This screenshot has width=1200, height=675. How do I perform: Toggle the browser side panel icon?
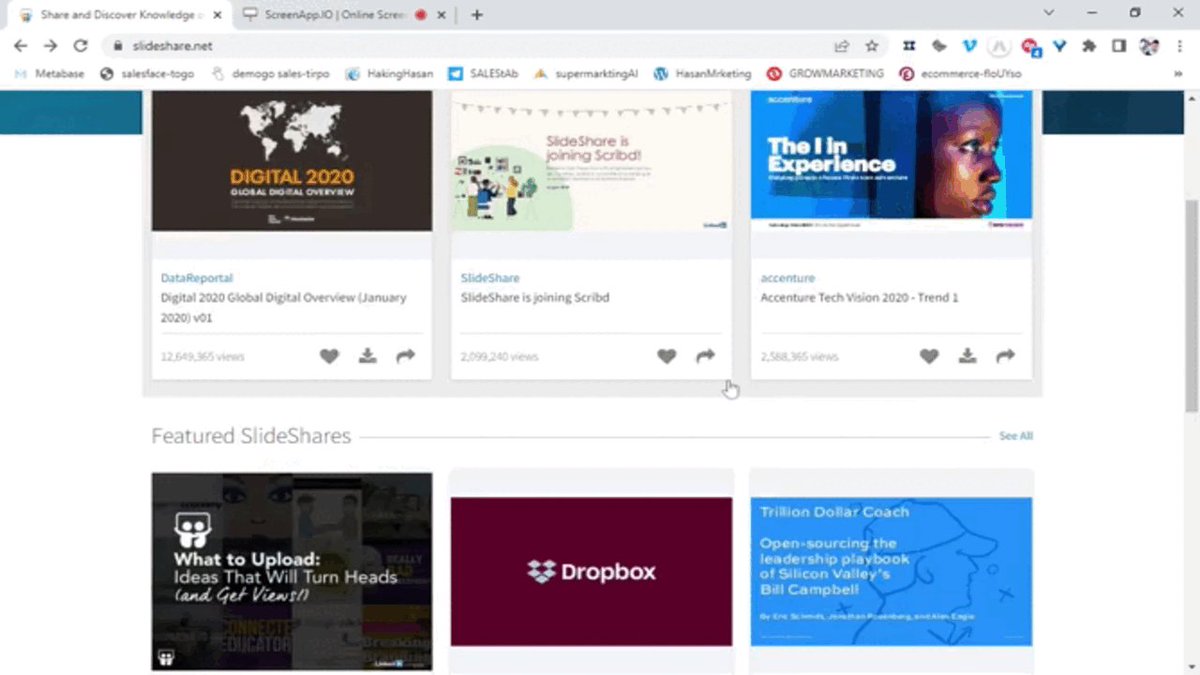(1119, 45)
